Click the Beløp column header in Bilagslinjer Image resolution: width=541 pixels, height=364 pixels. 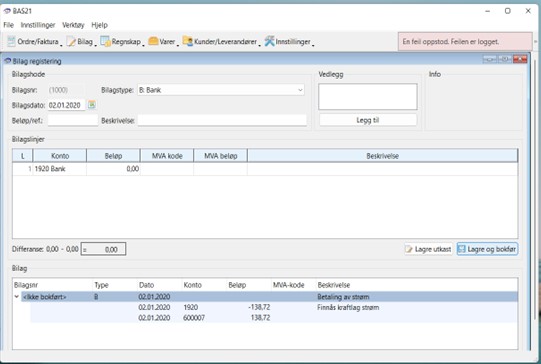(113, 156)
